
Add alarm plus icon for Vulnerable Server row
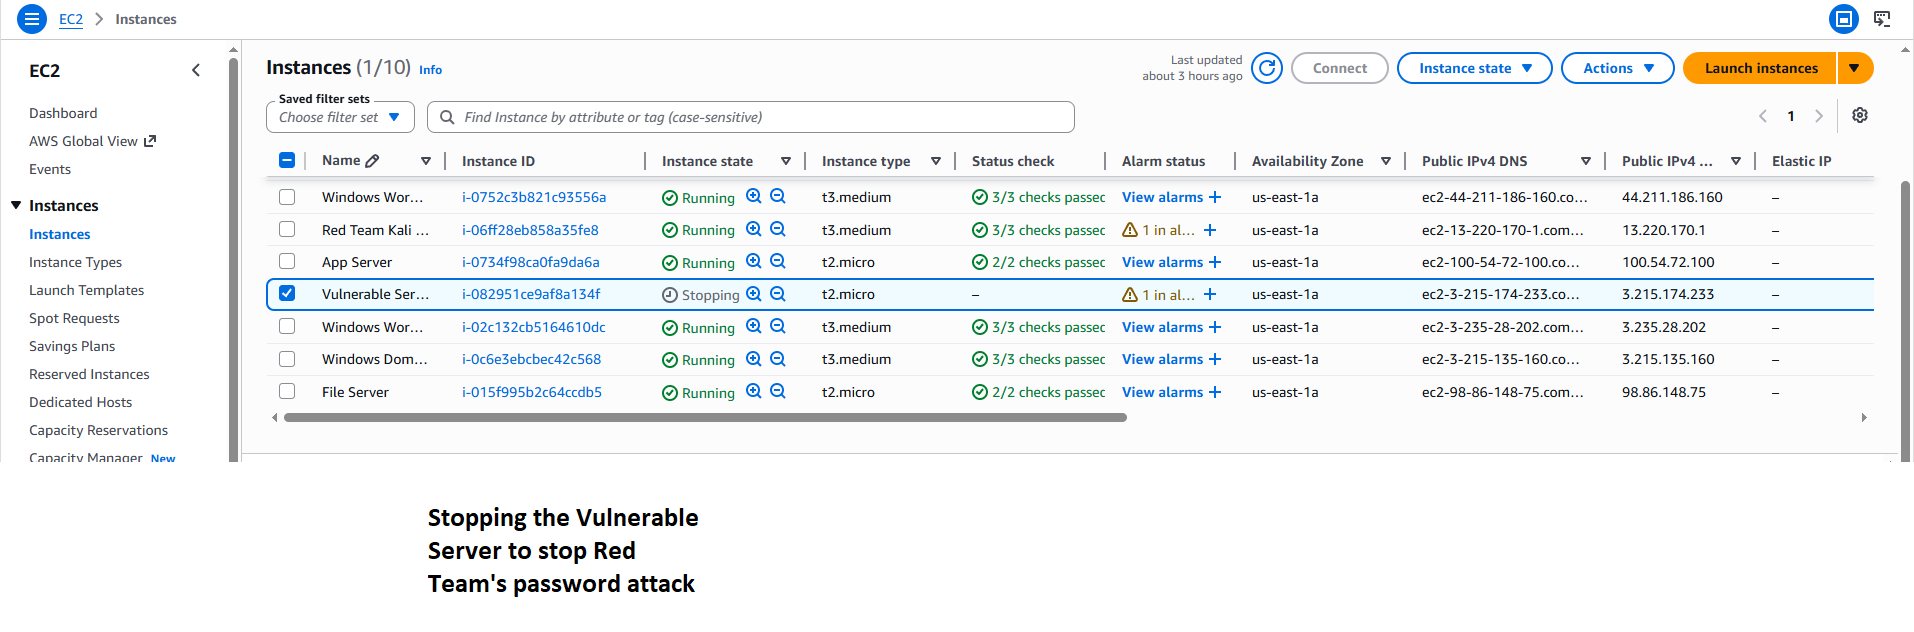[1210, 294]
